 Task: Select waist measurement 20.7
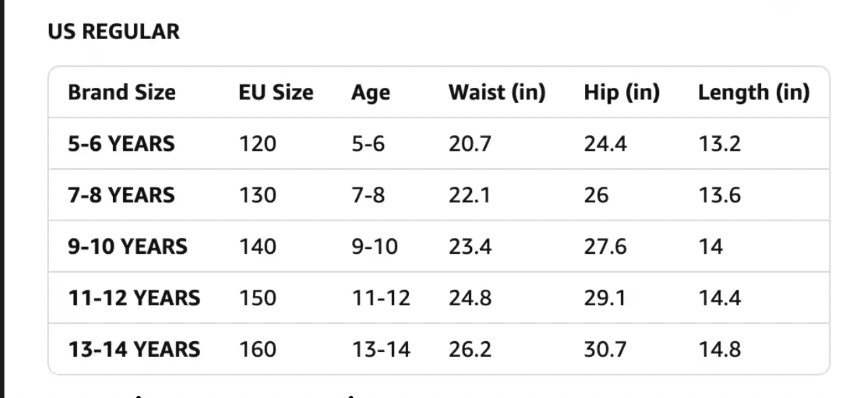(x=470, y=144)
